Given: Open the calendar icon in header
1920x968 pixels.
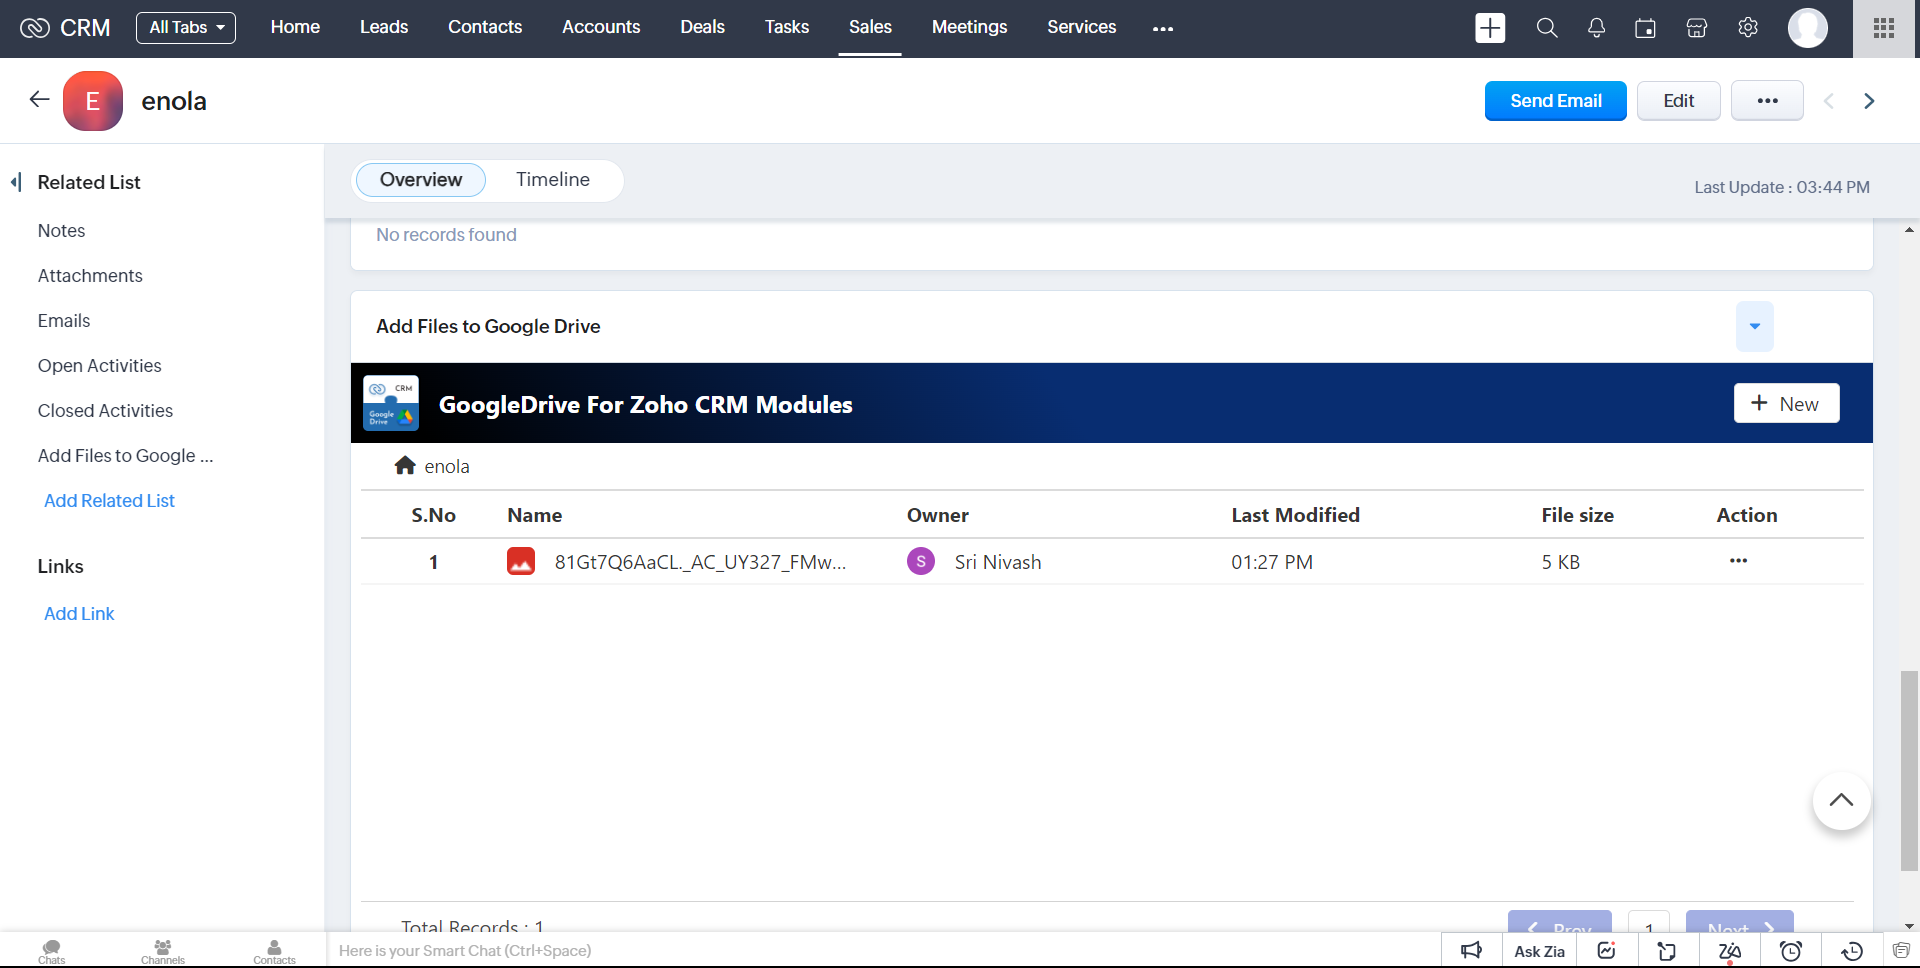Looking at the screenshot, I should [x=1645, y=28].
